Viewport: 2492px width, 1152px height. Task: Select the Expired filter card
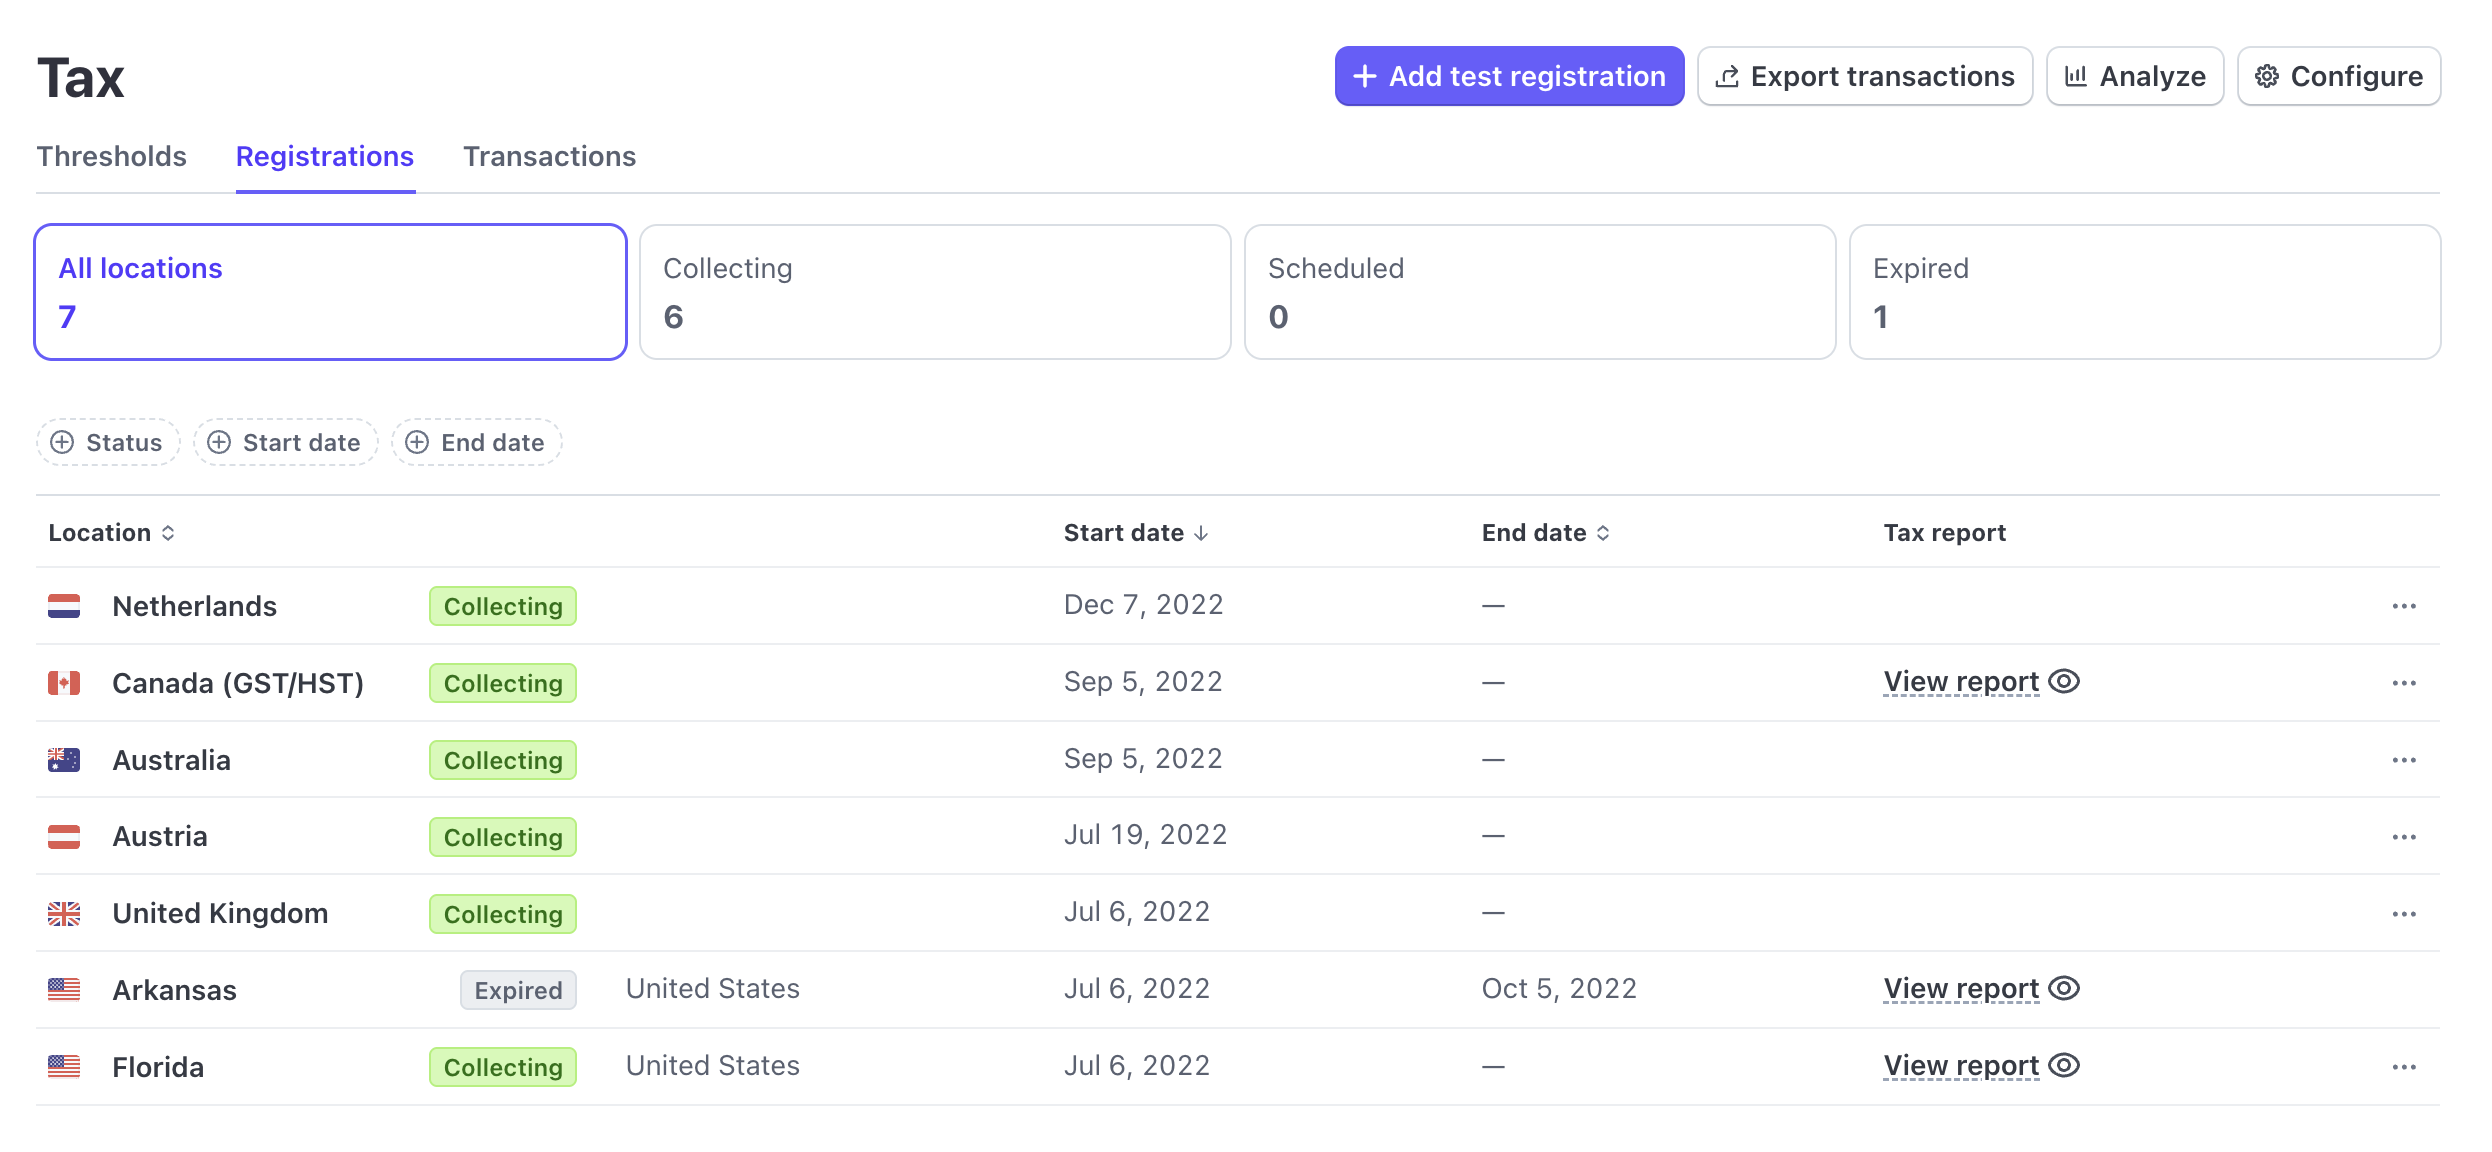pos(2144,292)
